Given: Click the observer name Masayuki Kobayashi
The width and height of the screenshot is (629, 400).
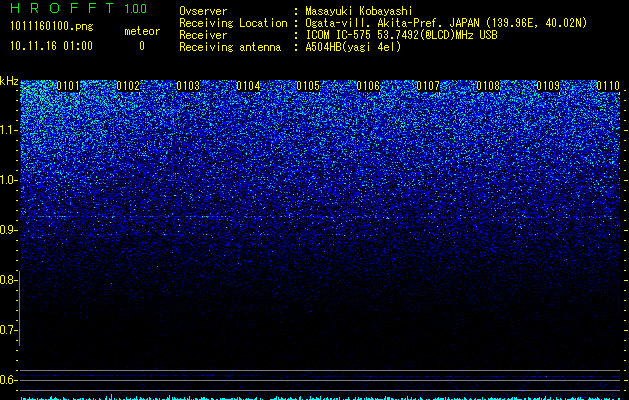Looking at the screenshot, I should click(x=359, y=11).
